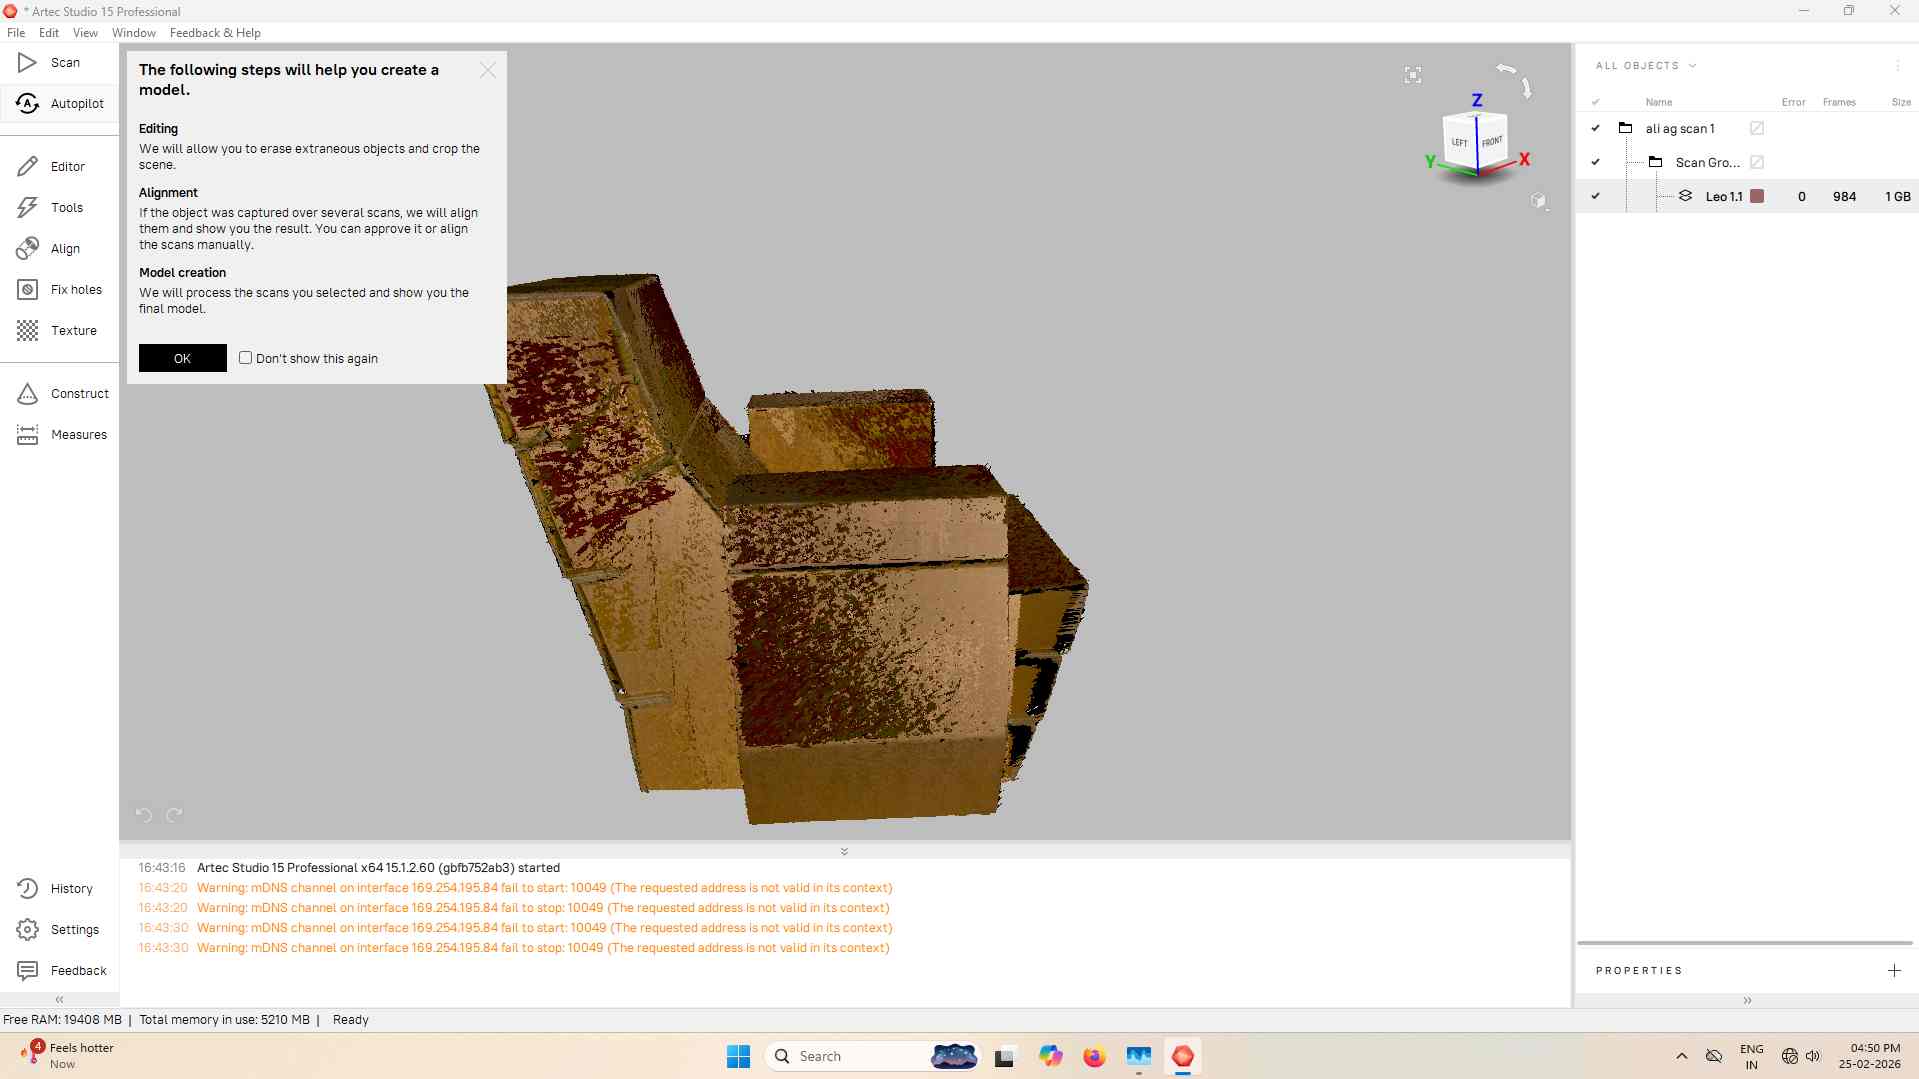This screenshot has height=1079, width=1919.
Task: Open the Editor tool
Action: pyautogui.click(x=60, y=167)
